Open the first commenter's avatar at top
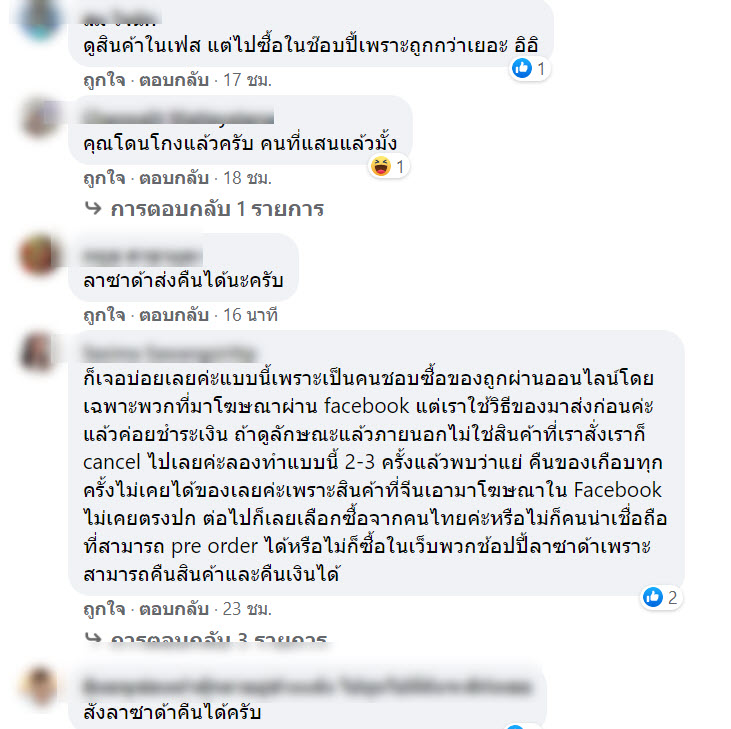The width and height of the screenshot is (731, 729). (x=40, y=19)
